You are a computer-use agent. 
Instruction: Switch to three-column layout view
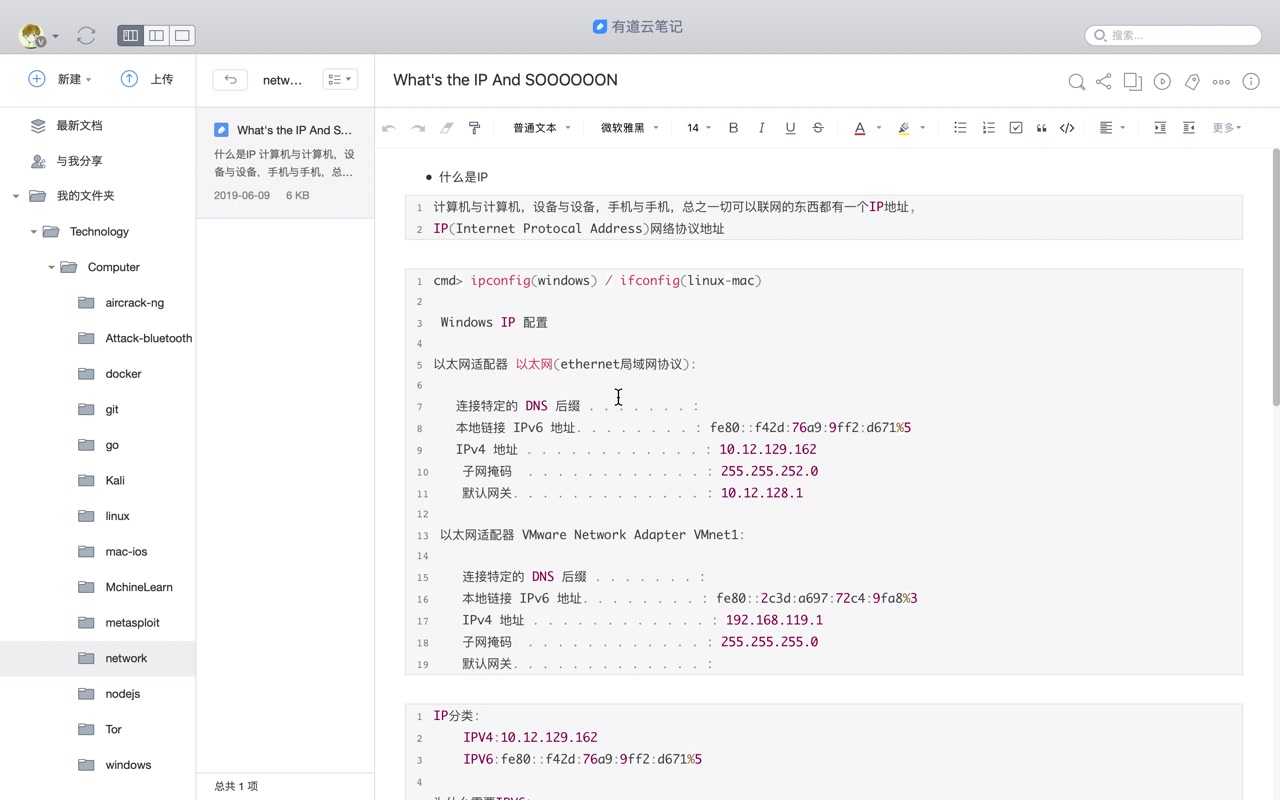tap(130, 35)
